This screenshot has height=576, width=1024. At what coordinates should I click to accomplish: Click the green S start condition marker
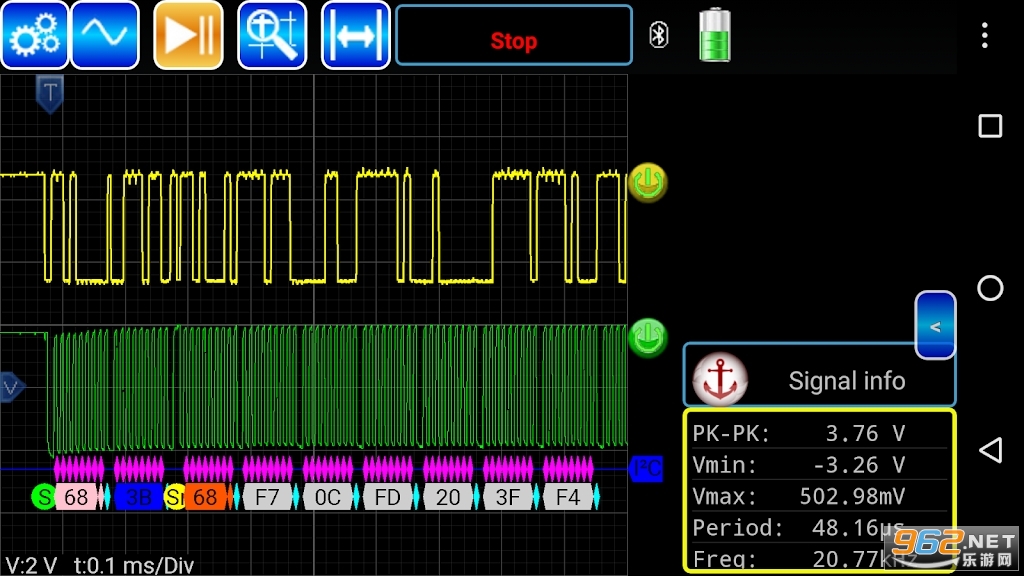tap(43, 497)
